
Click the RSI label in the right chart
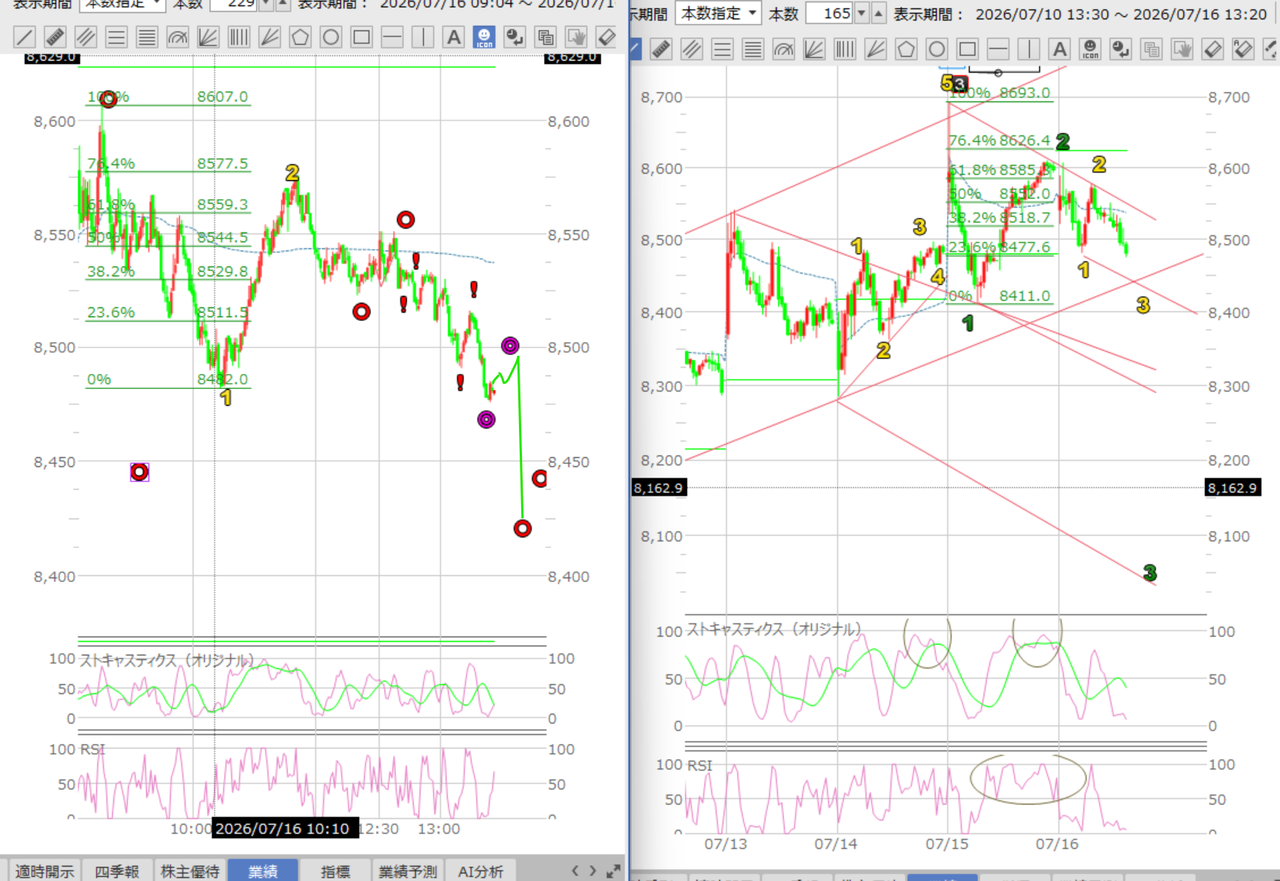tap(699, 766)
